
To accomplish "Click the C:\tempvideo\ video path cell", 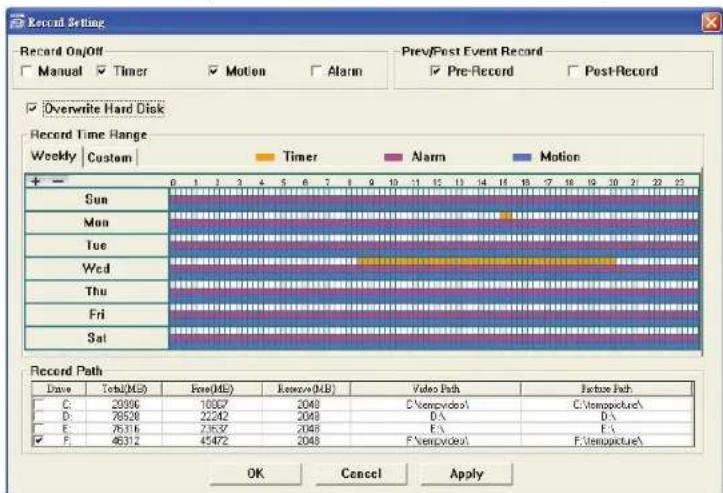I will coord(437,404).
